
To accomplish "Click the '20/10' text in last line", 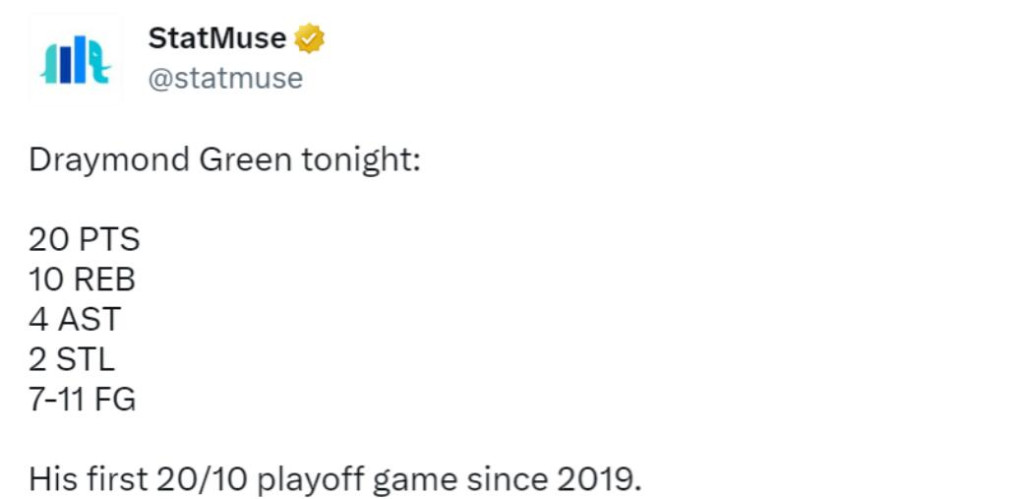I will click(202, 481).
